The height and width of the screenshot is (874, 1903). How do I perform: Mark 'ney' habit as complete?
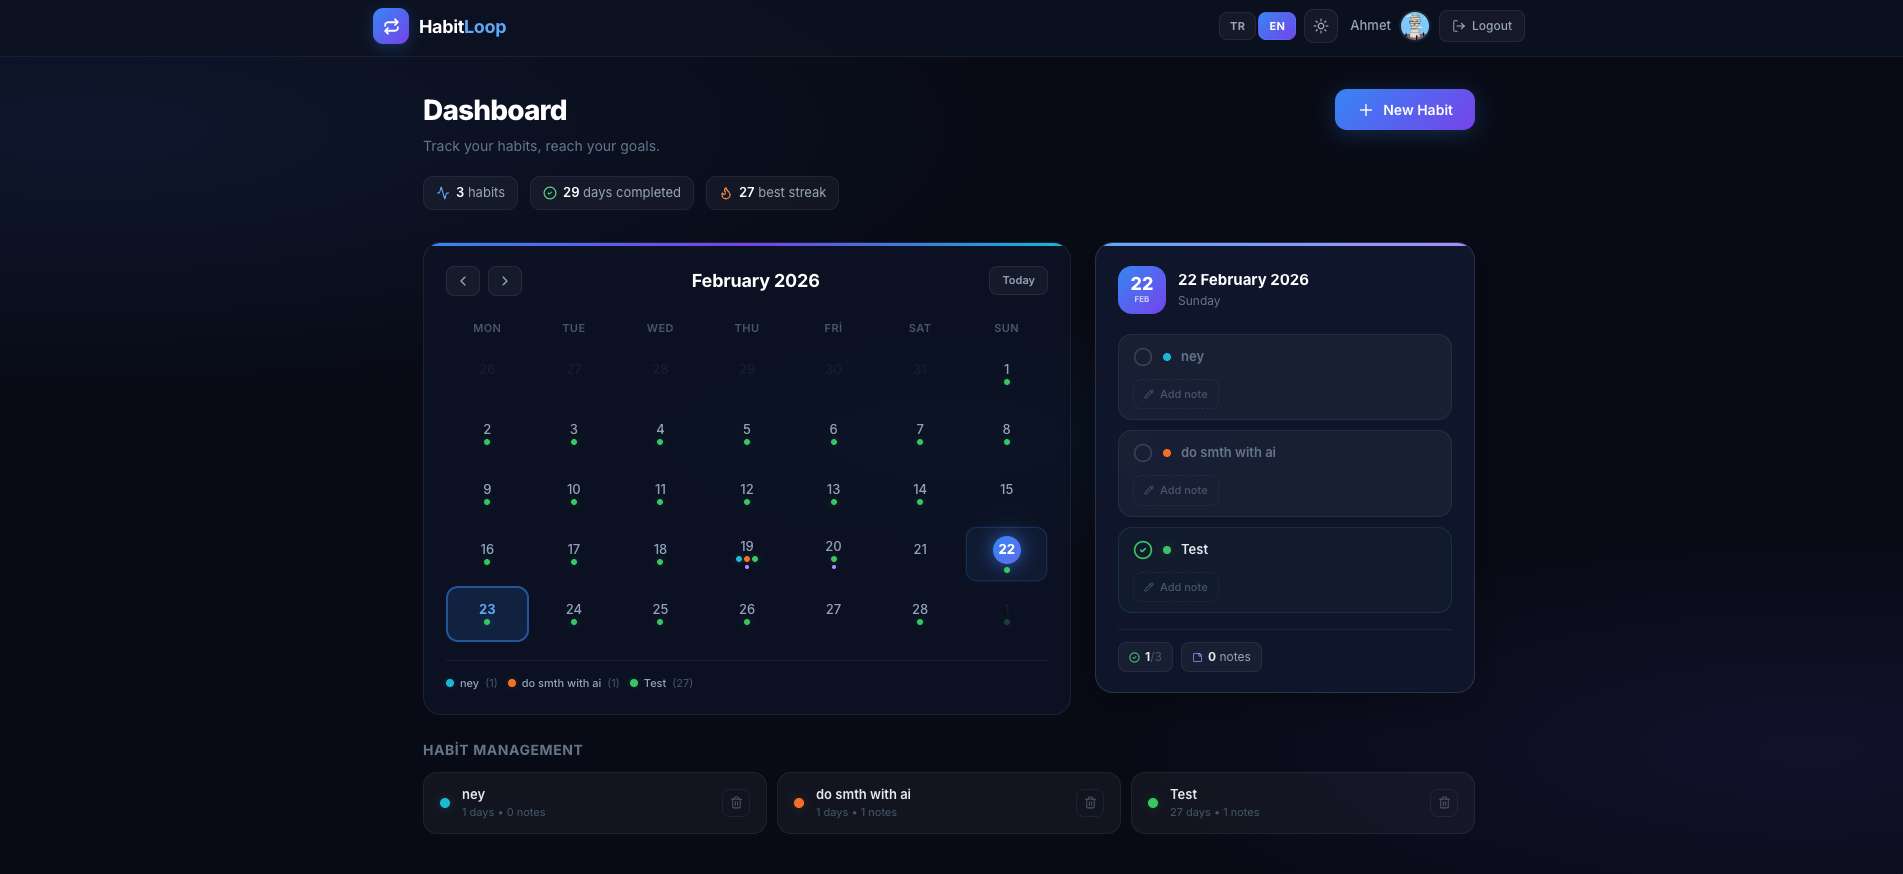click(1143, 357)
